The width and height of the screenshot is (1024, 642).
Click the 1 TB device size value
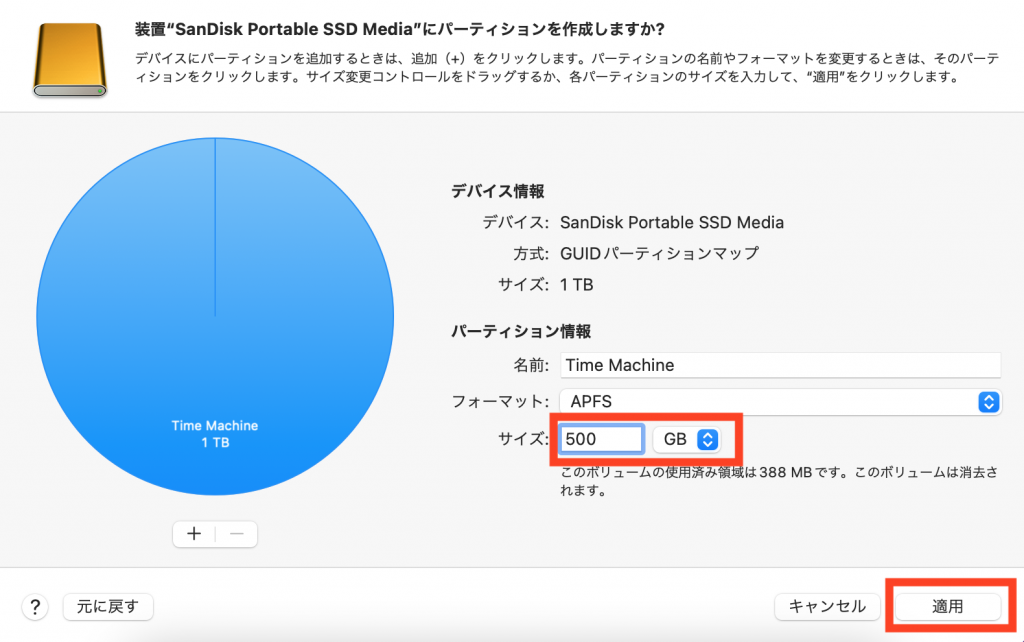click(x=577, y=285)
